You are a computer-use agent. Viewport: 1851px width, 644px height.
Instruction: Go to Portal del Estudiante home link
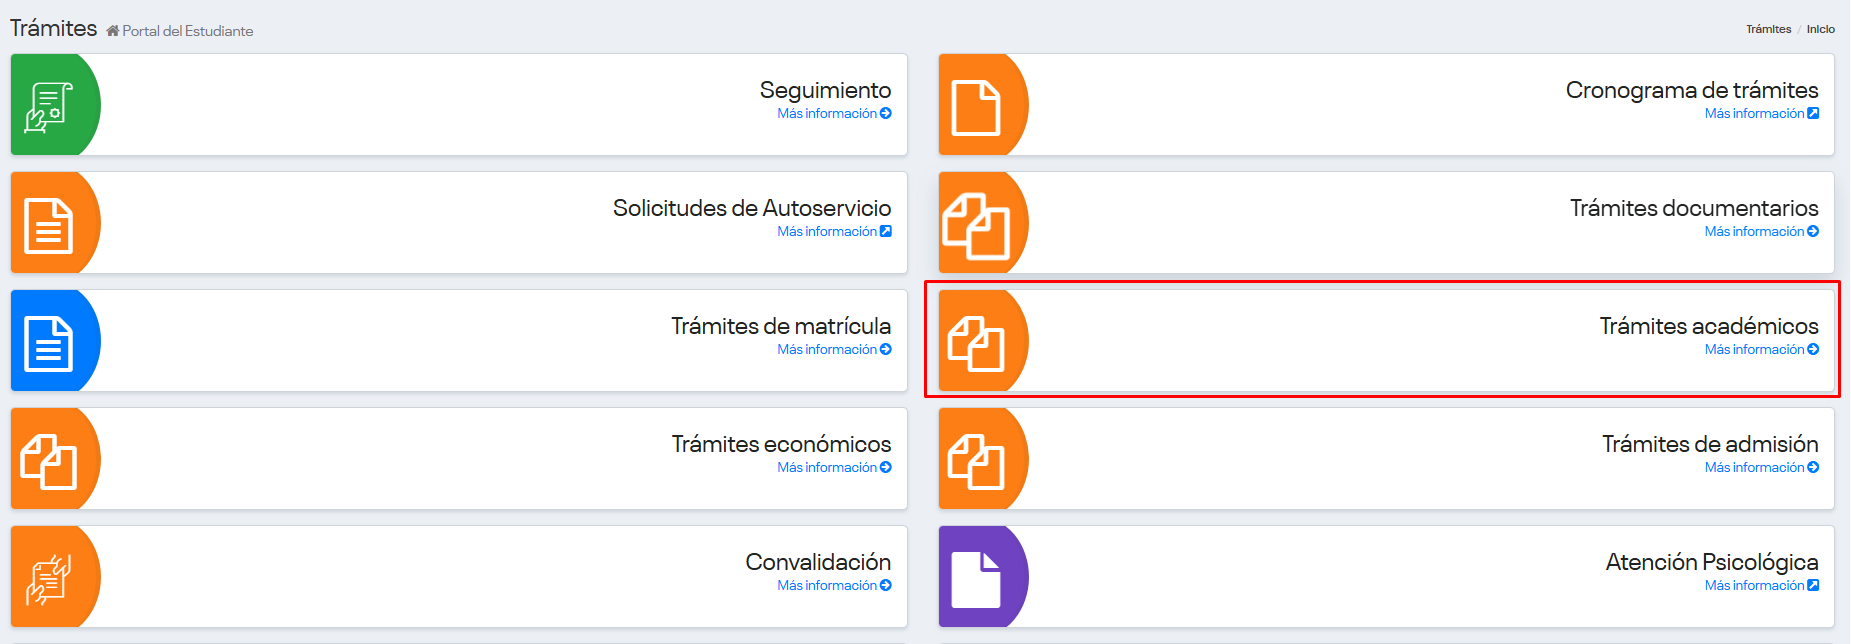click(x=186, y=31)
